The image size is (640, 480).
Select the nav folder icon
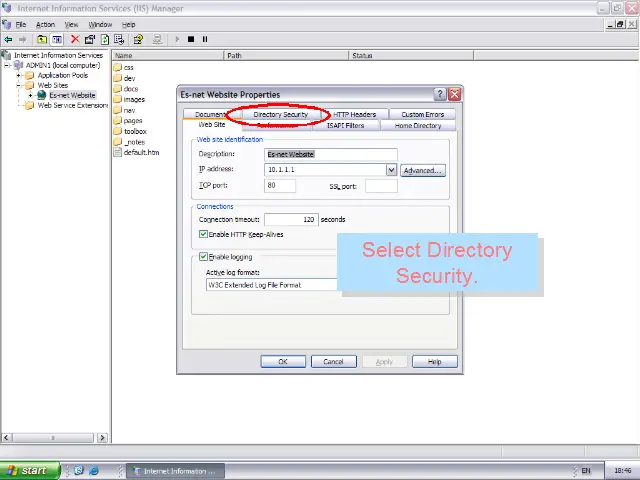tap(118, 109)
